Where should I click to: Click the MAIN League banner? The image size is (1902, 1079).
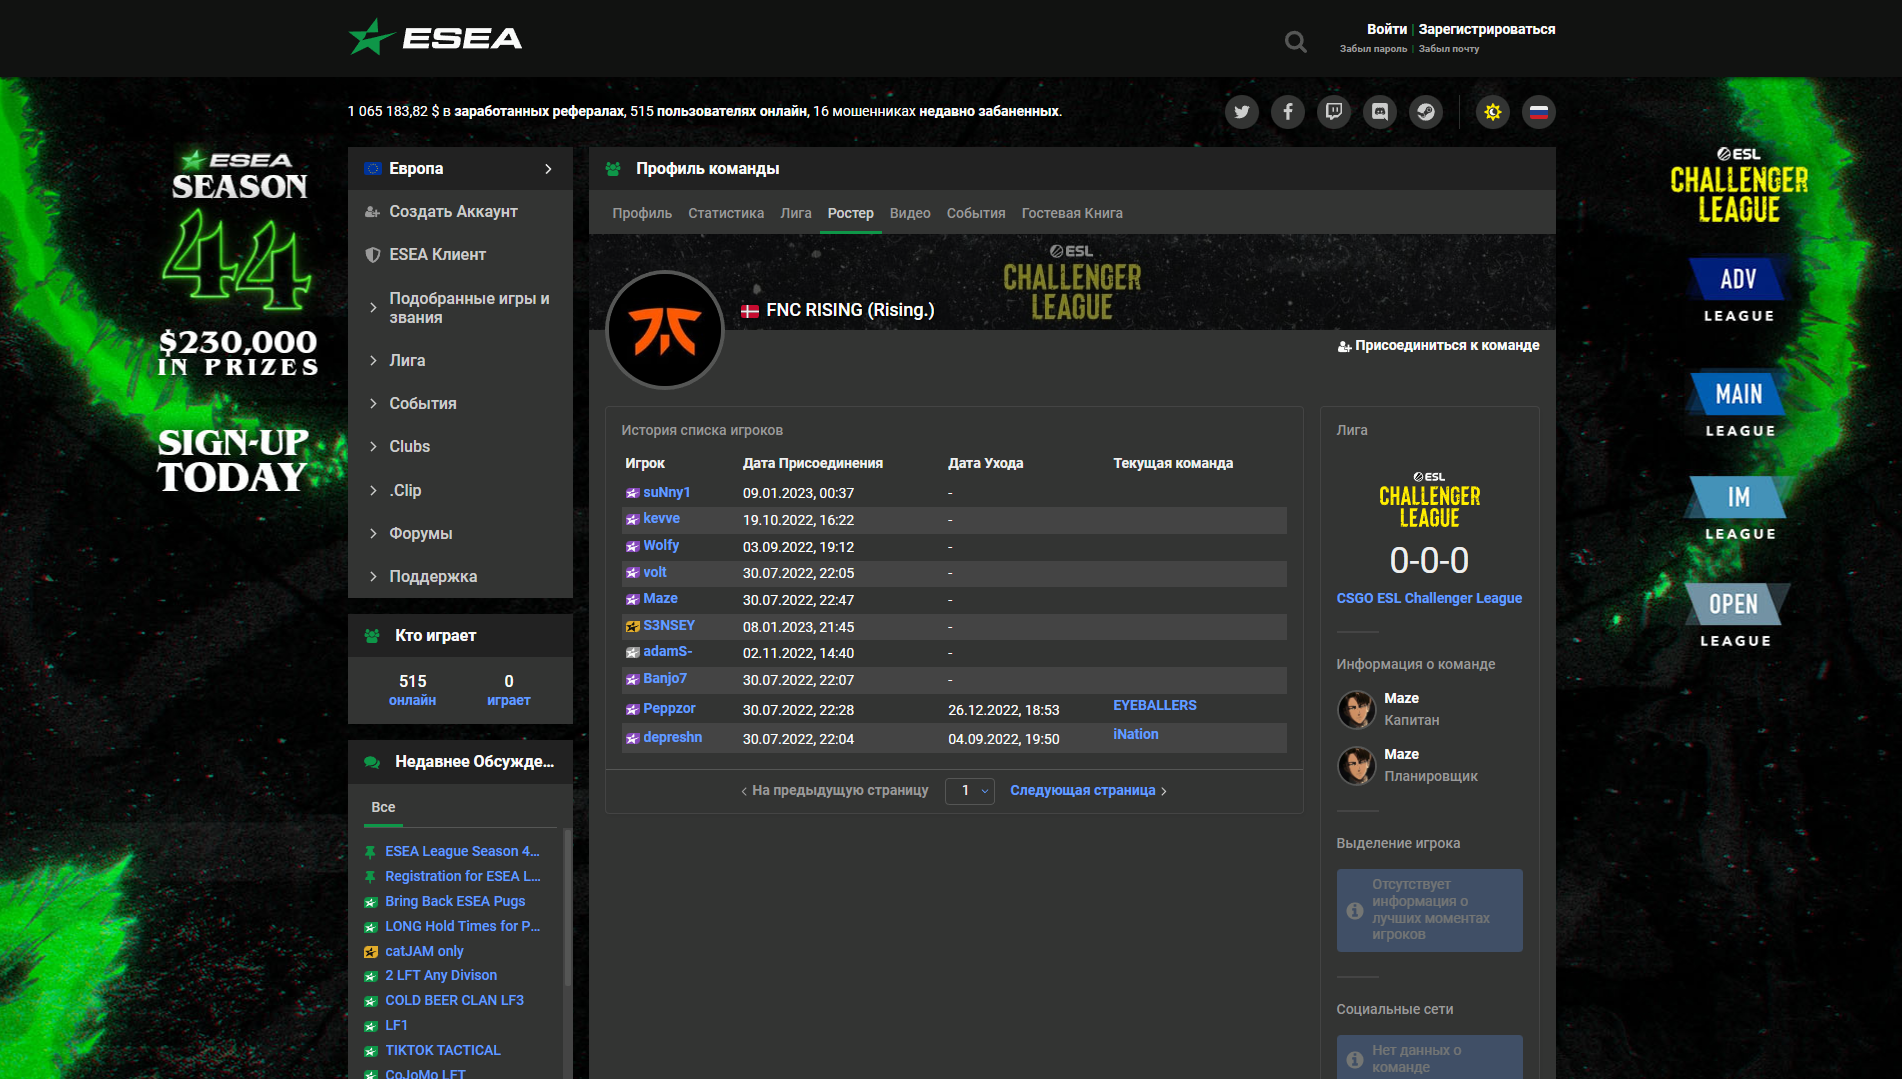pyautogui.click(x=1739, y=406)
